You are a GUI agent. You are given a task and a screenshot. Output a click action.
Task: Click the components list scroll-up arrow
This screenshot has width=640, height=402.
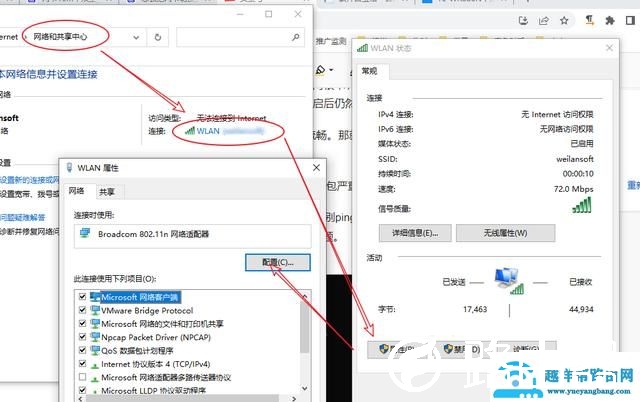point(304,295)
